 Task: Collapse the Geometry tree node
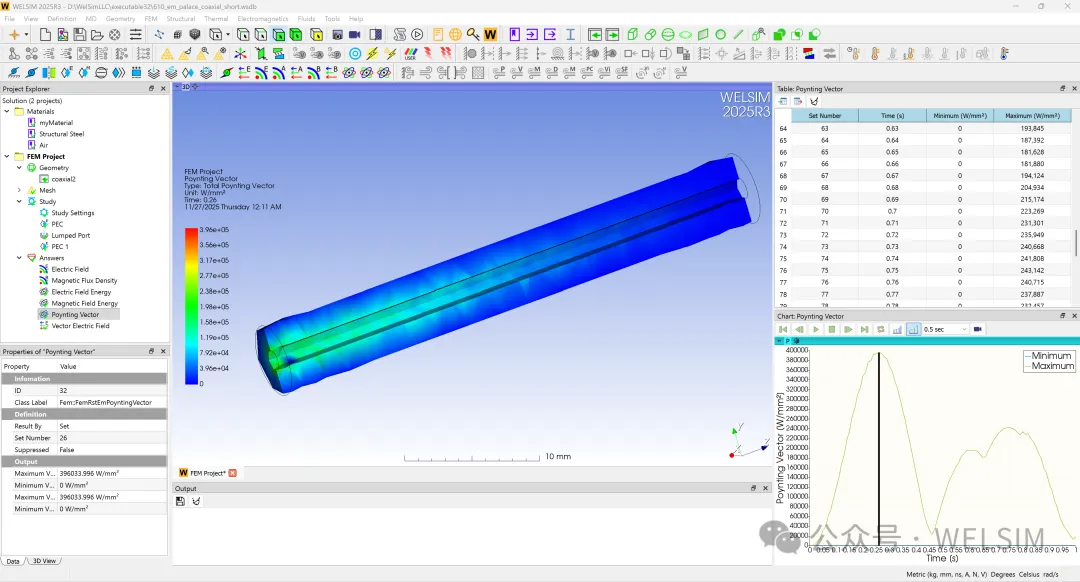pyautogui.click(x=19, y=167)
